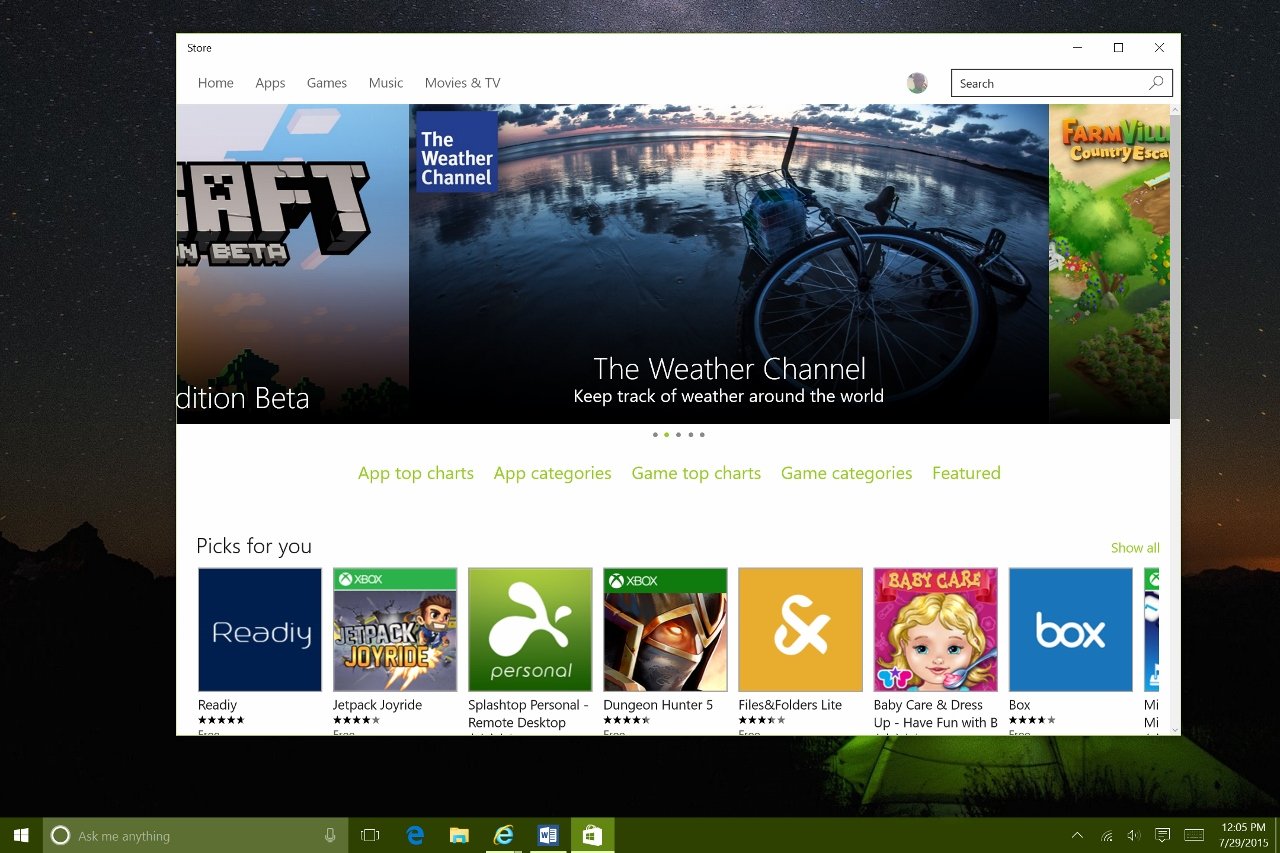The height and width of the screenshot is (853, 1280).
Task: Open the Jetpack Joyride app tile
Action: point(395,629)
